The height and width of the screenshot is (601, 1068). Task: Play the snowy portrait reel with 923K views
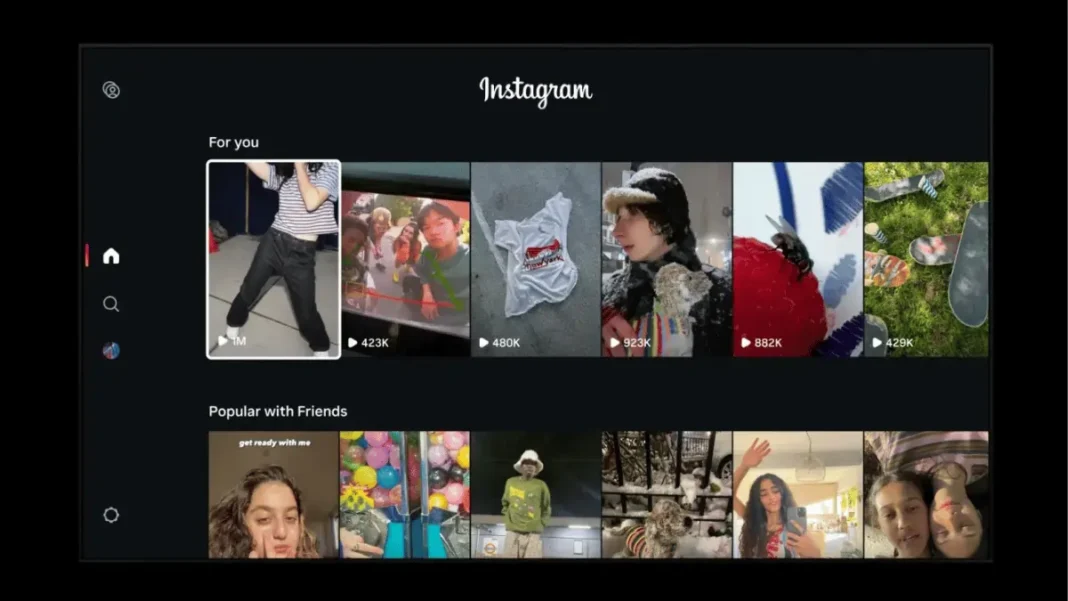tap(666, 258)
